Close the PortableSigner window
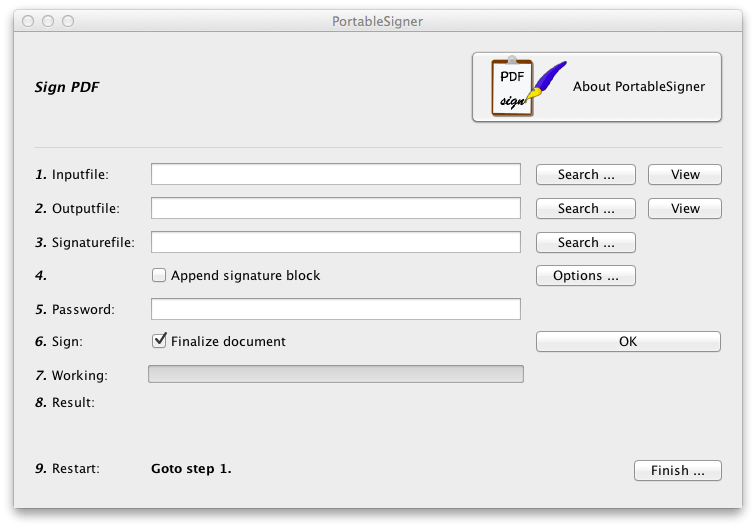 (x=28, y=21)
